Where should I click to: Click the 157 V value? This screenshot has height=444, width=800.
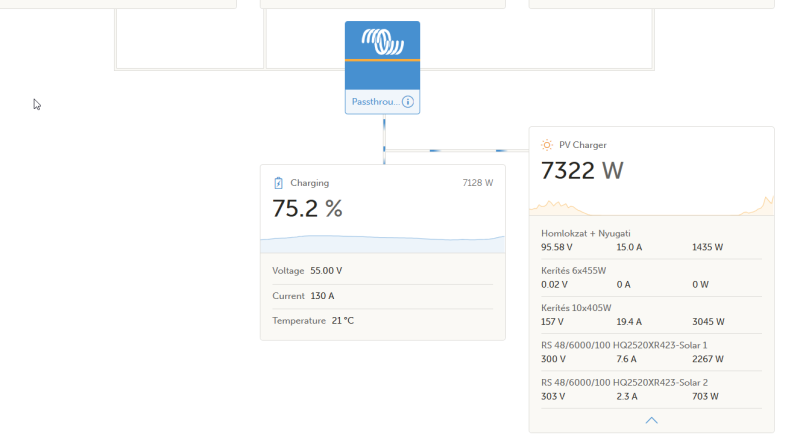click(x=552, y=322)
